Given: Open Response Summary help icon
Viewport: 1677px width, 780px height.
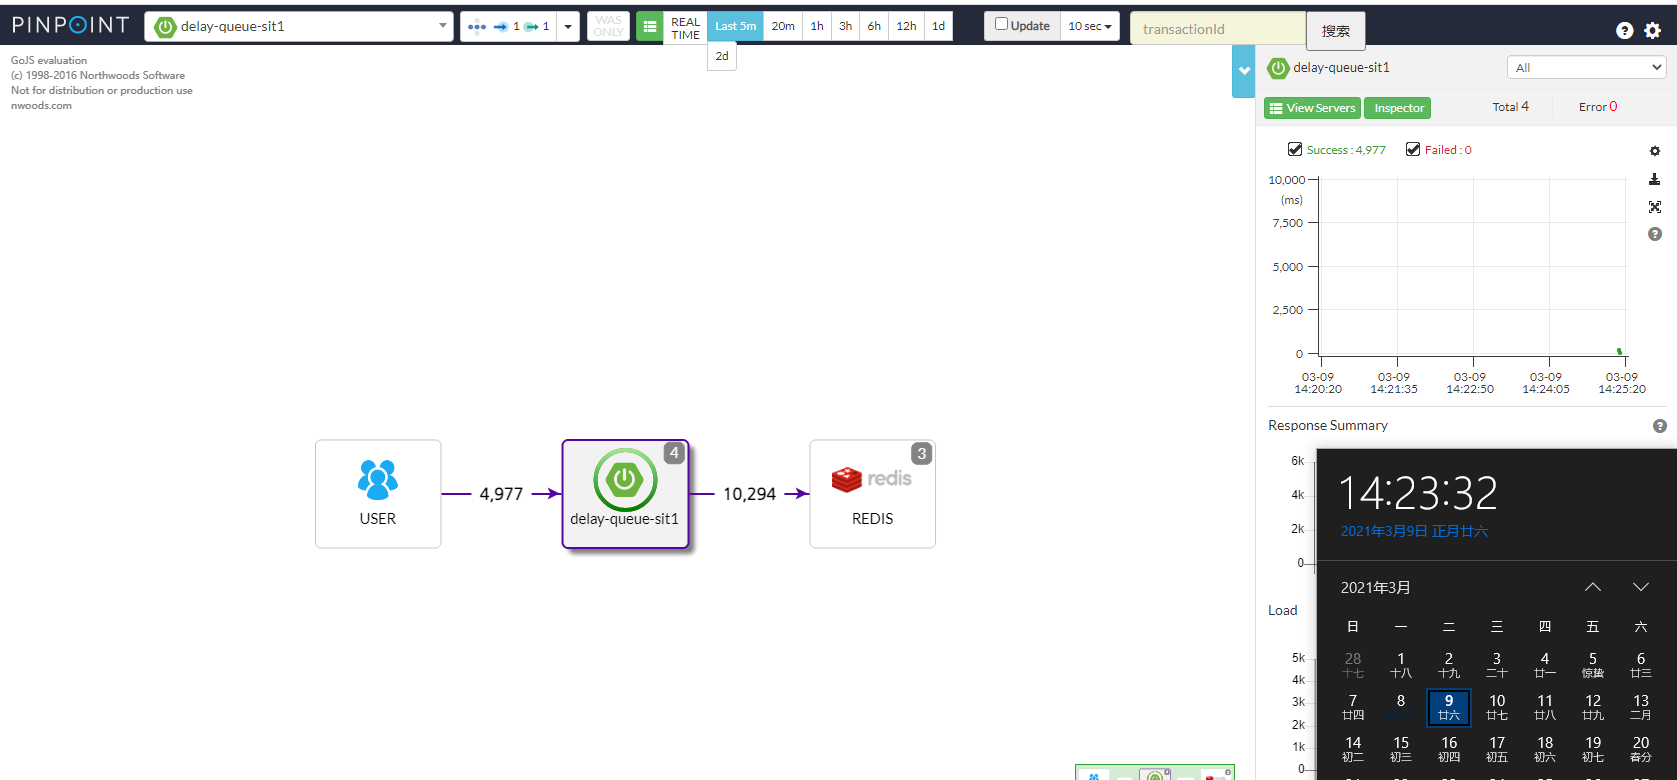Looking at the screenshot, I should (x=1660, y=426).
